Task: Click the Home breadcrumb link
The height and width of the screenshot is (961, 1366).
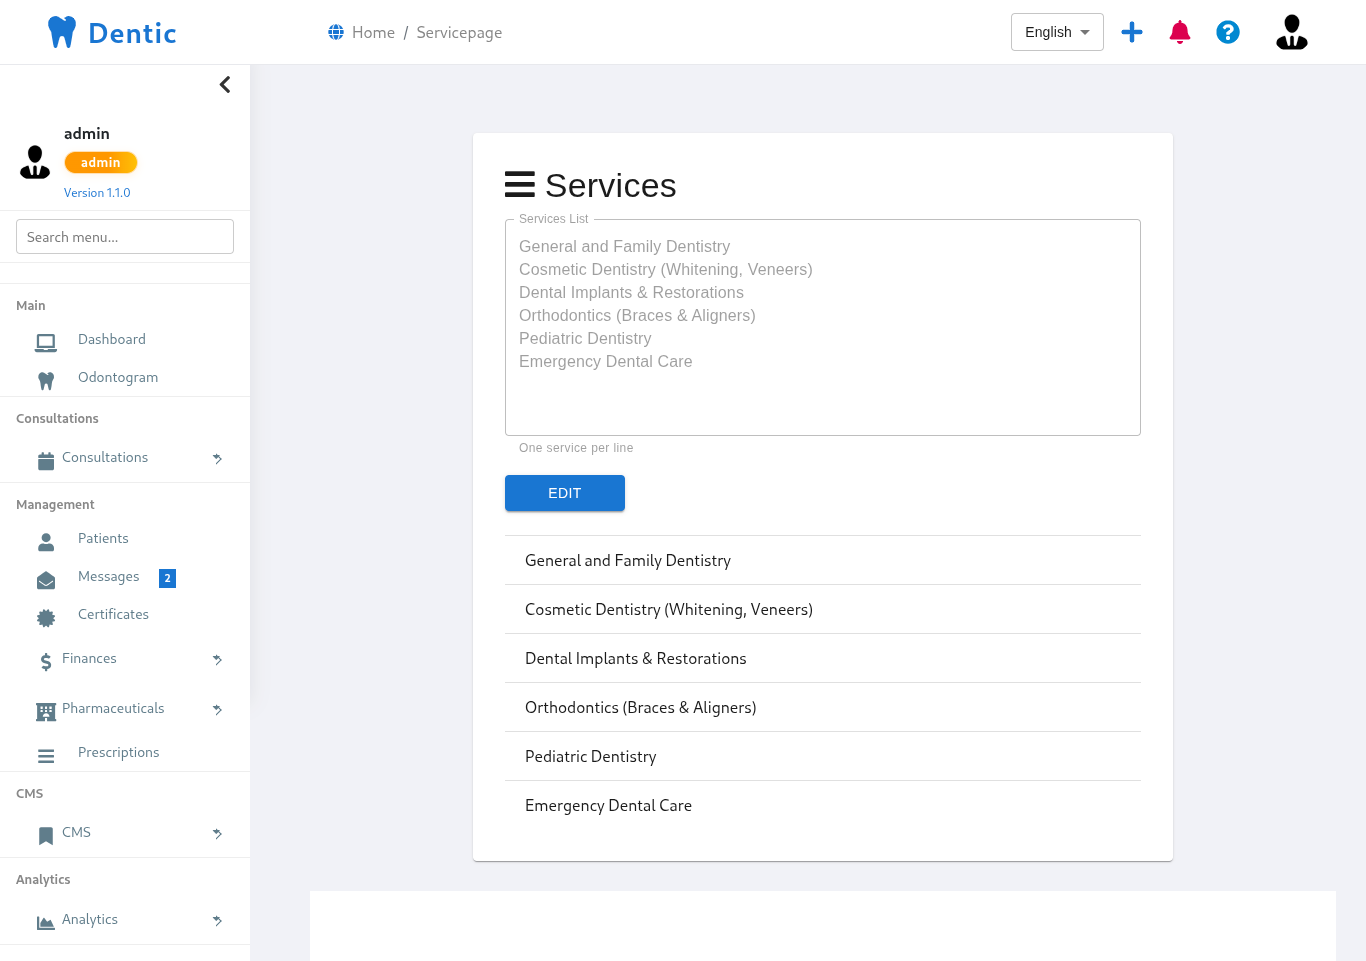Action: coord(372,32)
